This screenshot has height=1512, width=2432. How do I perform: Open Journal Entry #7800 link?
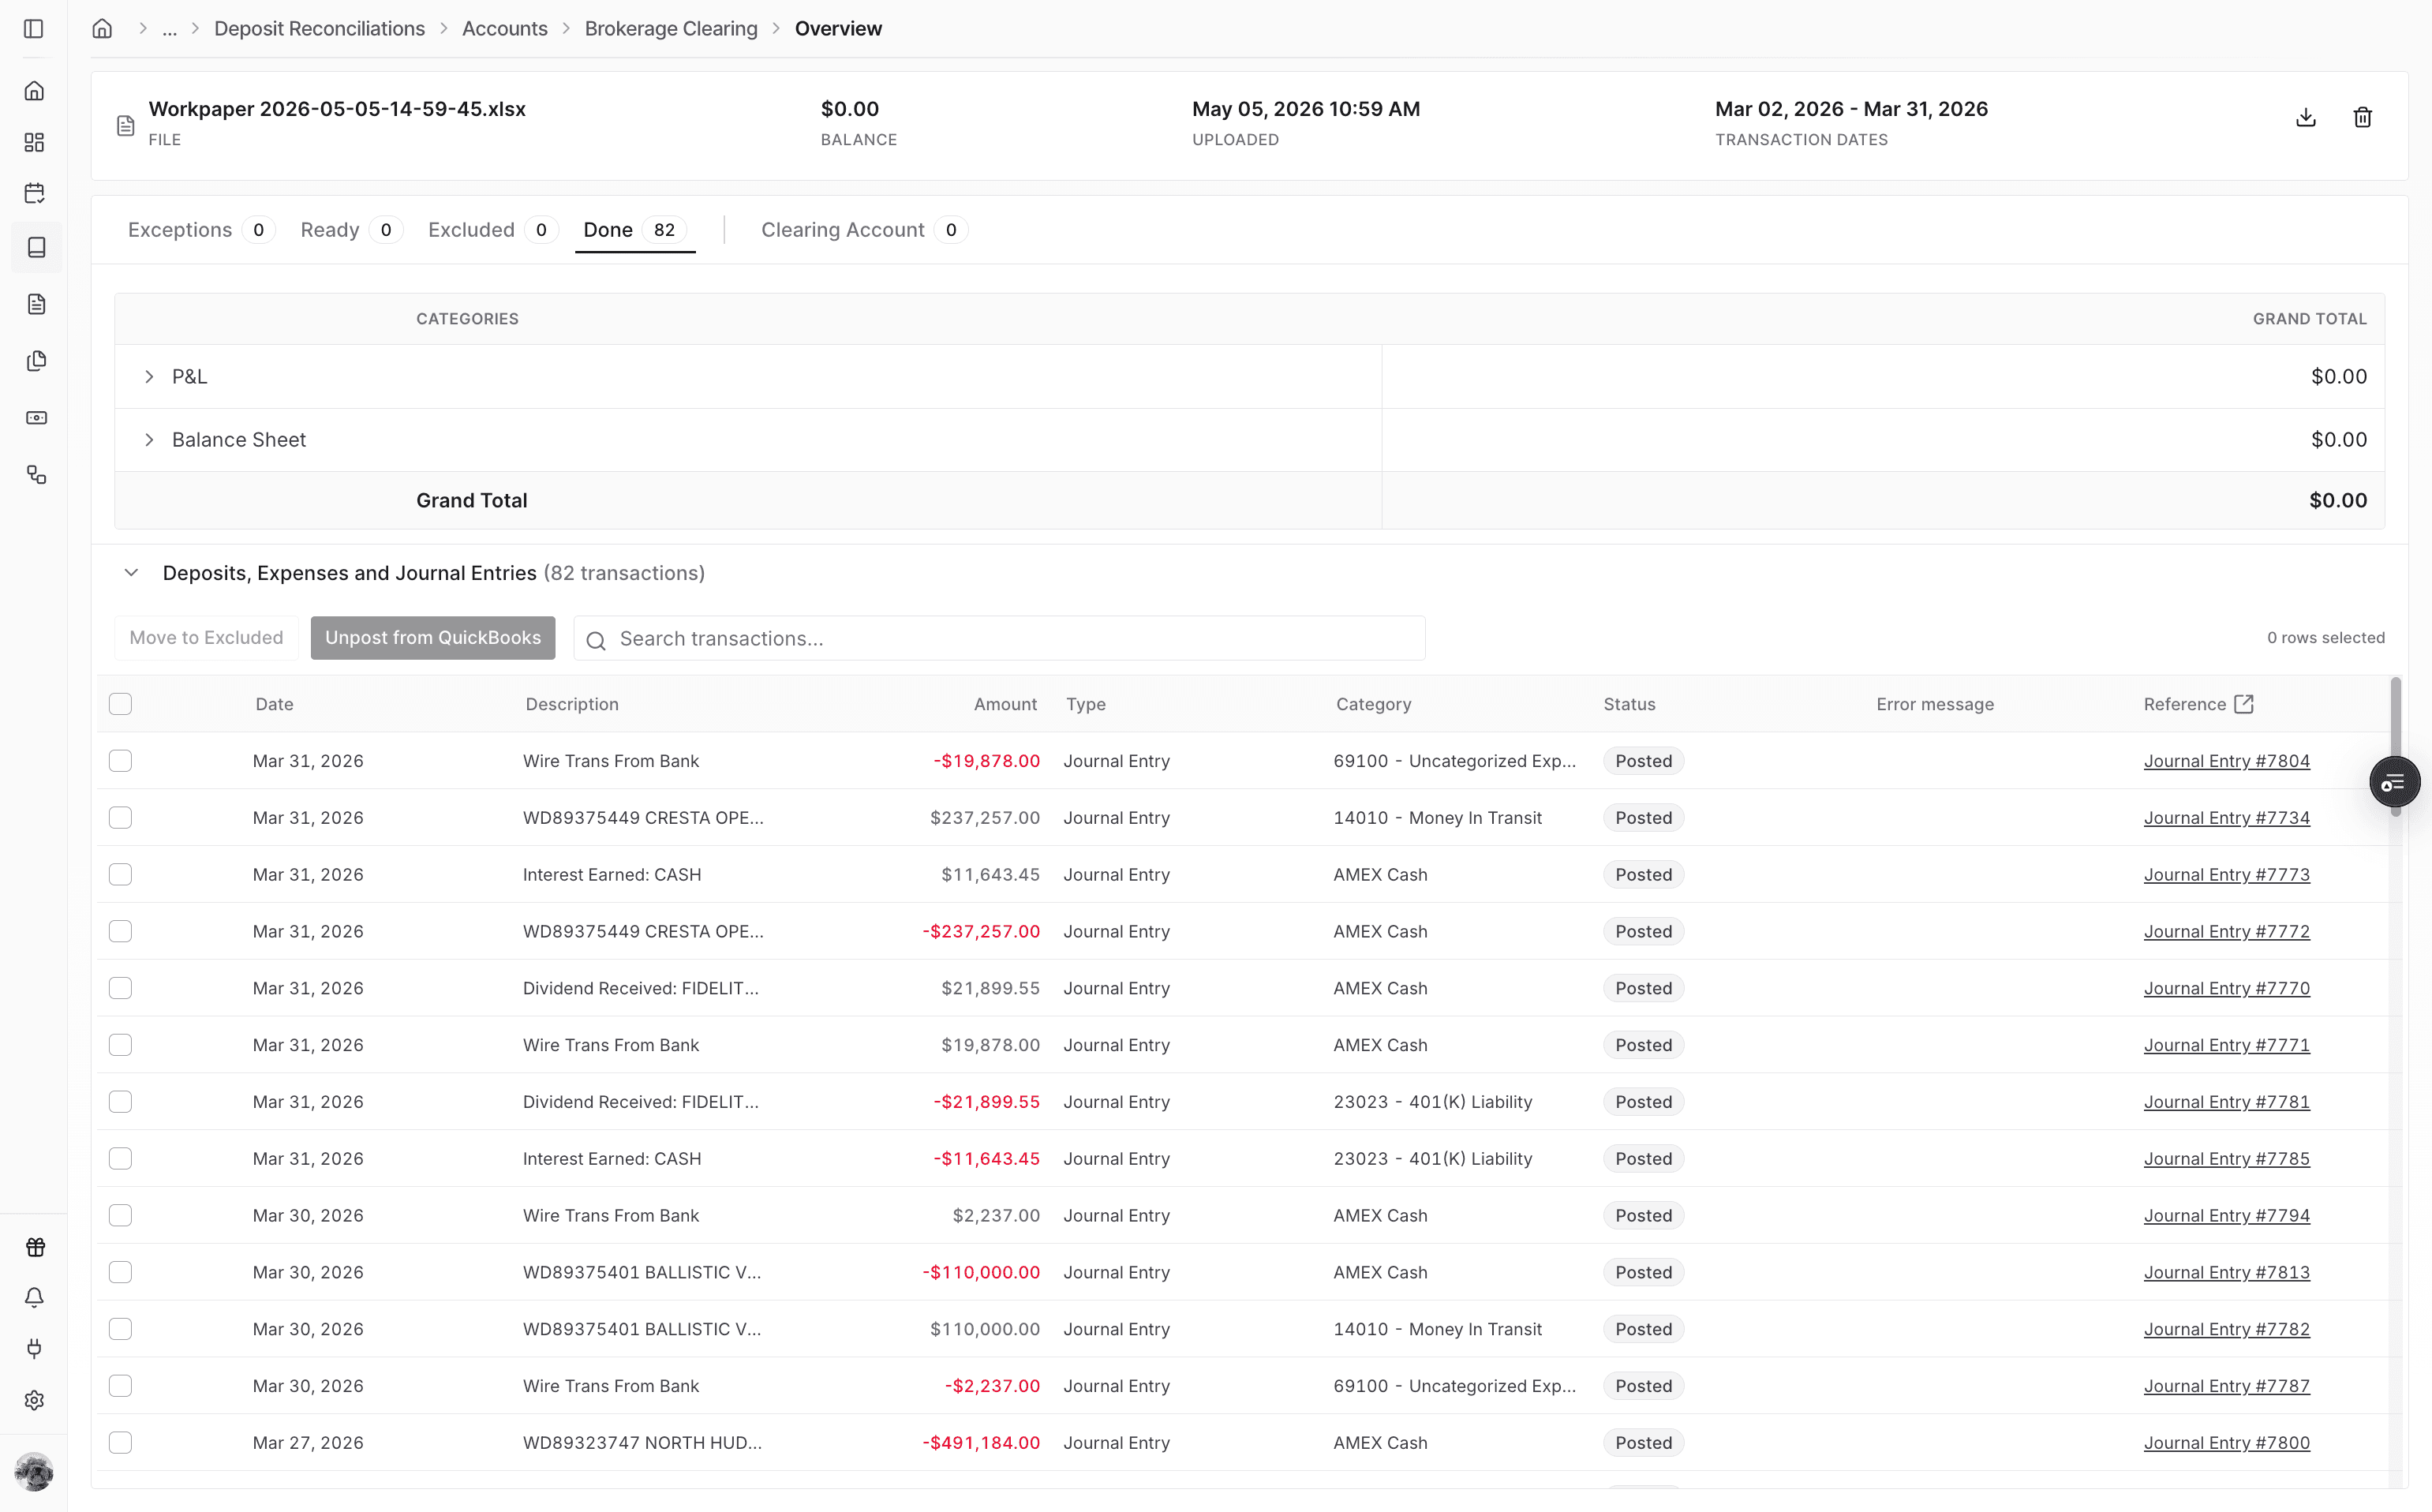(x=2226, y=1443)
